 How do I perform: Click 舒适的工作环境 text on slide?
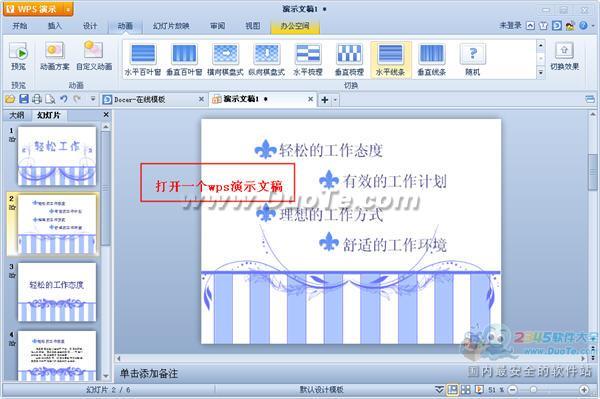pos(395,244)
